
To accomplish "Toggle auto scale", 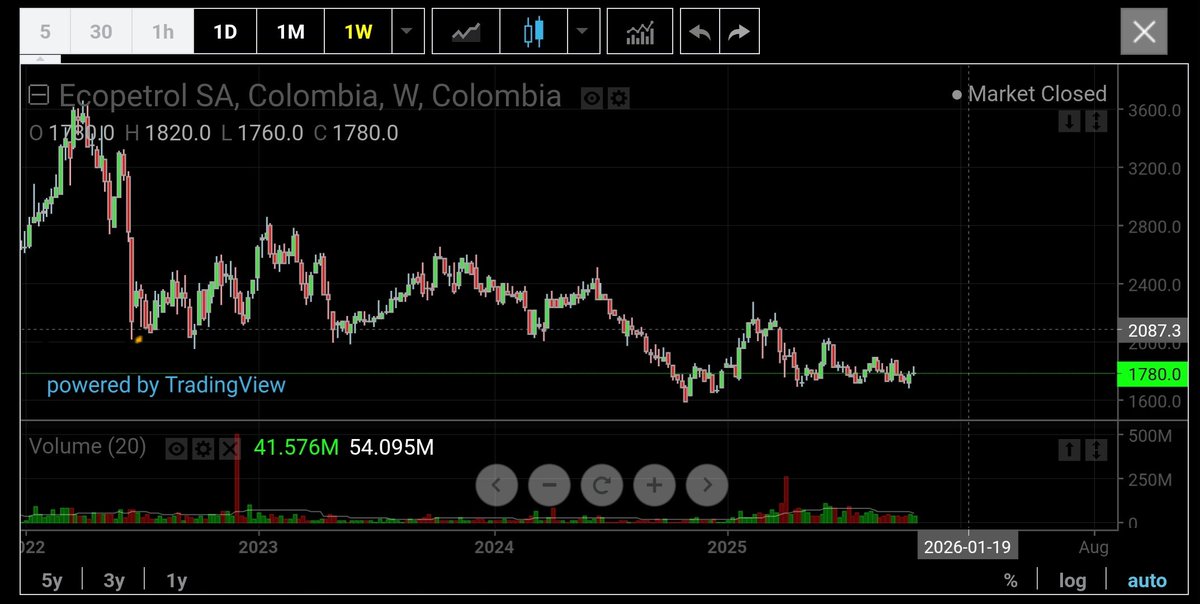I will 1147,580.
